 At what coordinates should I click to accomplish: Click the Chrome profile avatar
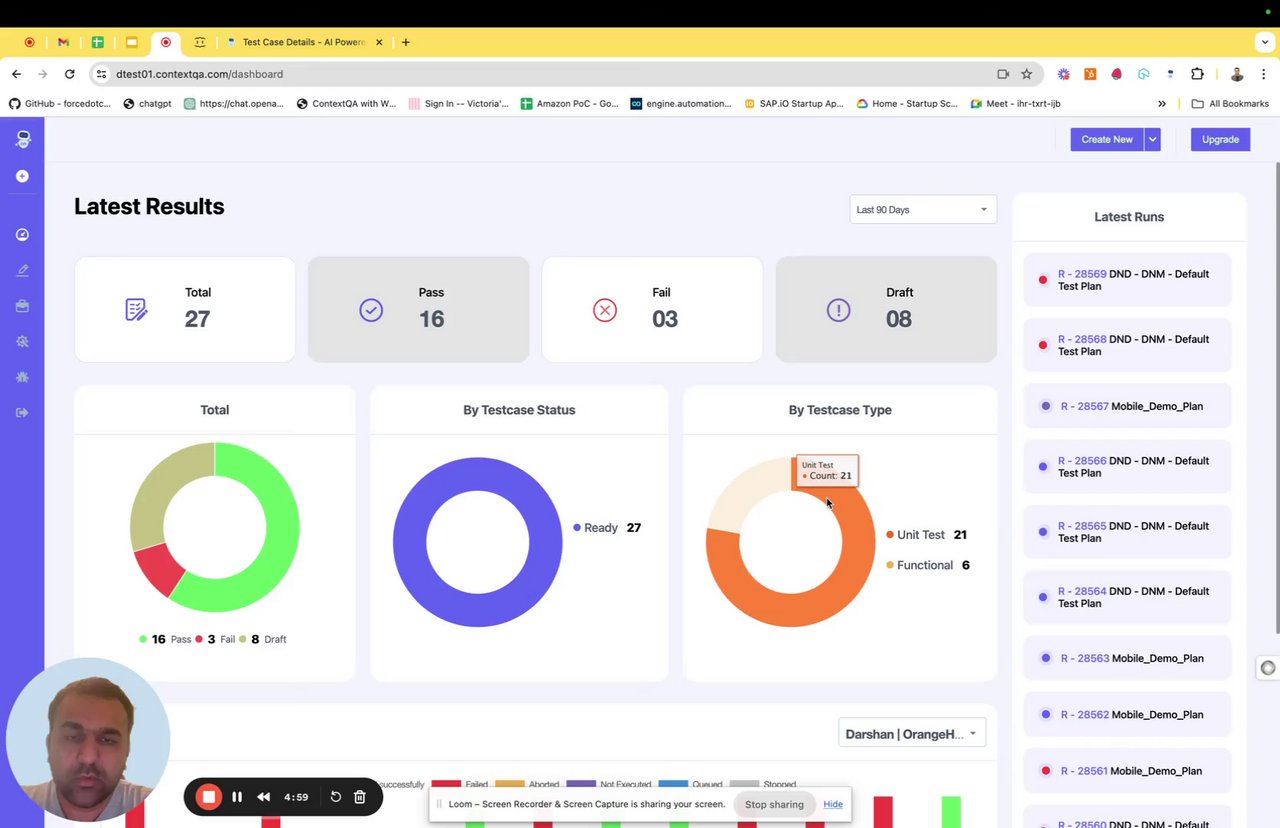1237,74
